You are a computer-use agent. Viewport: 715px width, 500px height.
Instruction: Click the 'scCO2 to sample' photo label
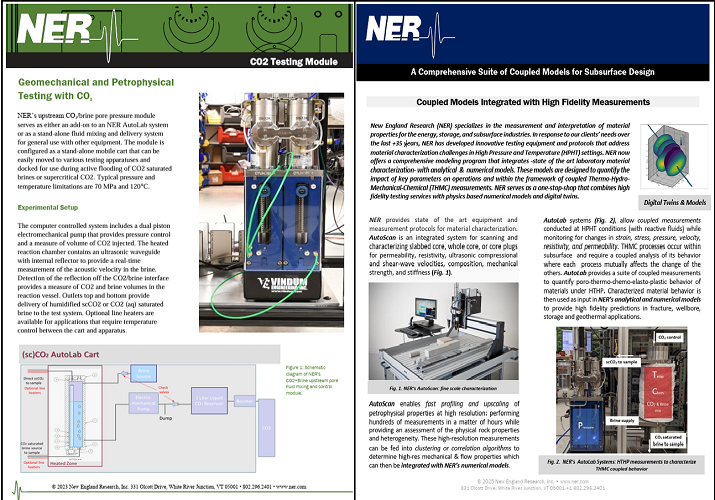pyautogui.click(x=622, y=362)
